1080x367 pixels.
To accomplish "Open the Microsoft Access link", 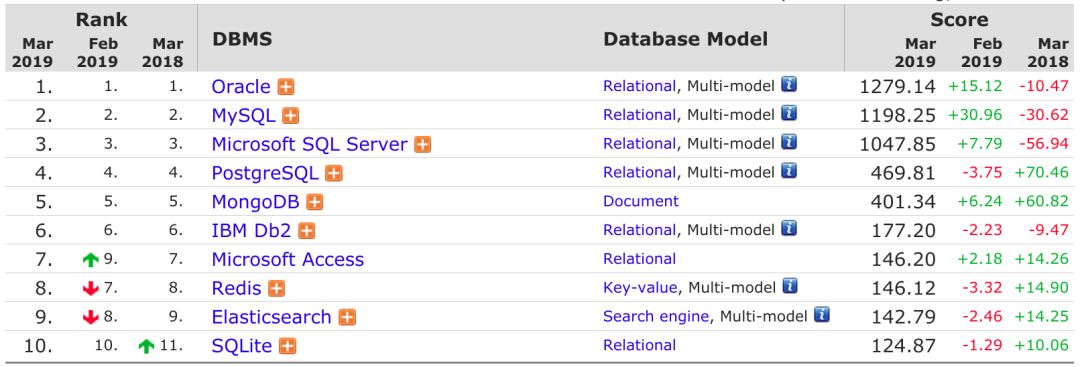I will [x=288, y=260].
